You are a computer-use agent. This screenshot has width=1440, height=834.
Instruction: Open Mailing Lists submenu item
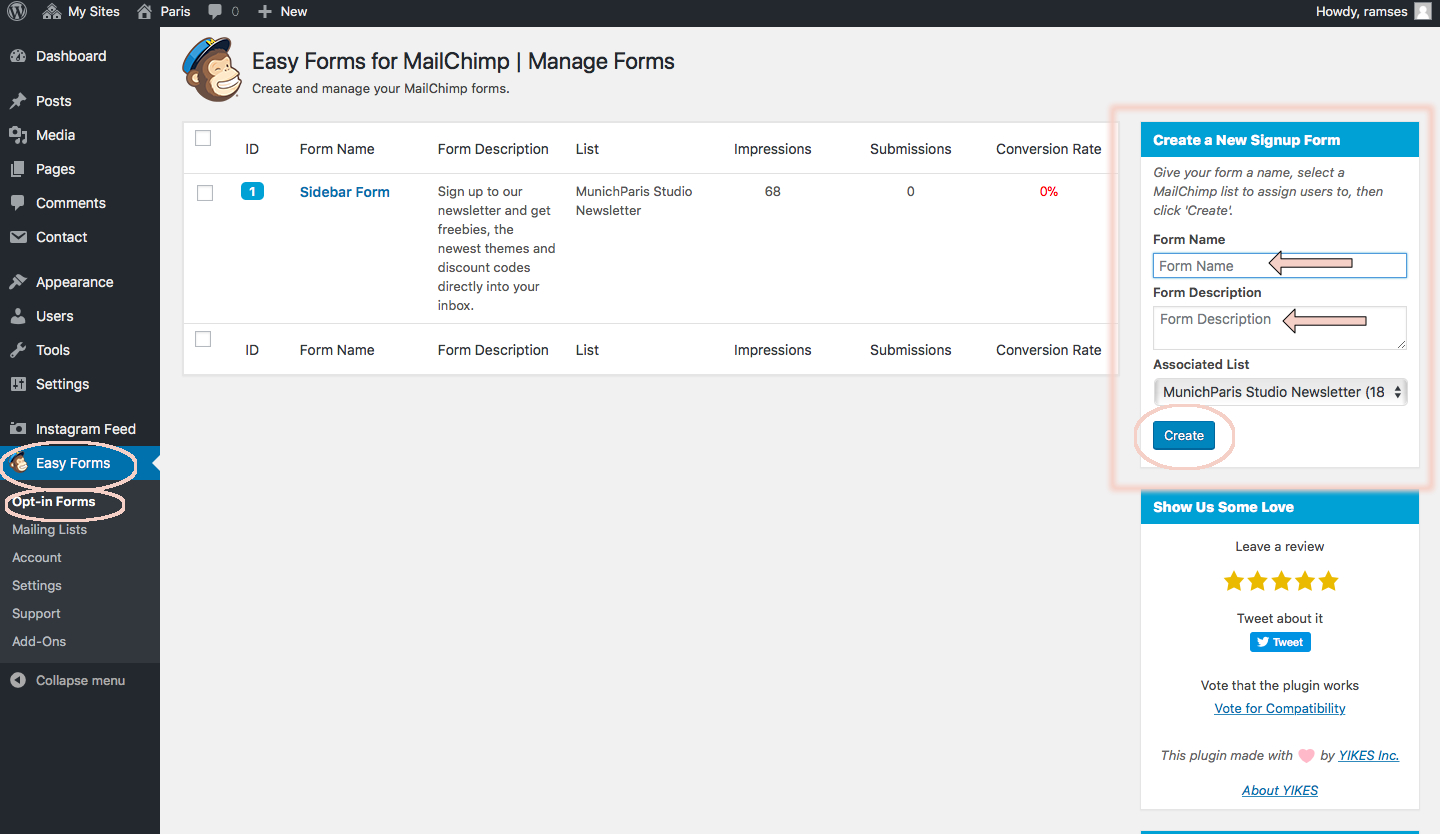[x=49, y=530]
